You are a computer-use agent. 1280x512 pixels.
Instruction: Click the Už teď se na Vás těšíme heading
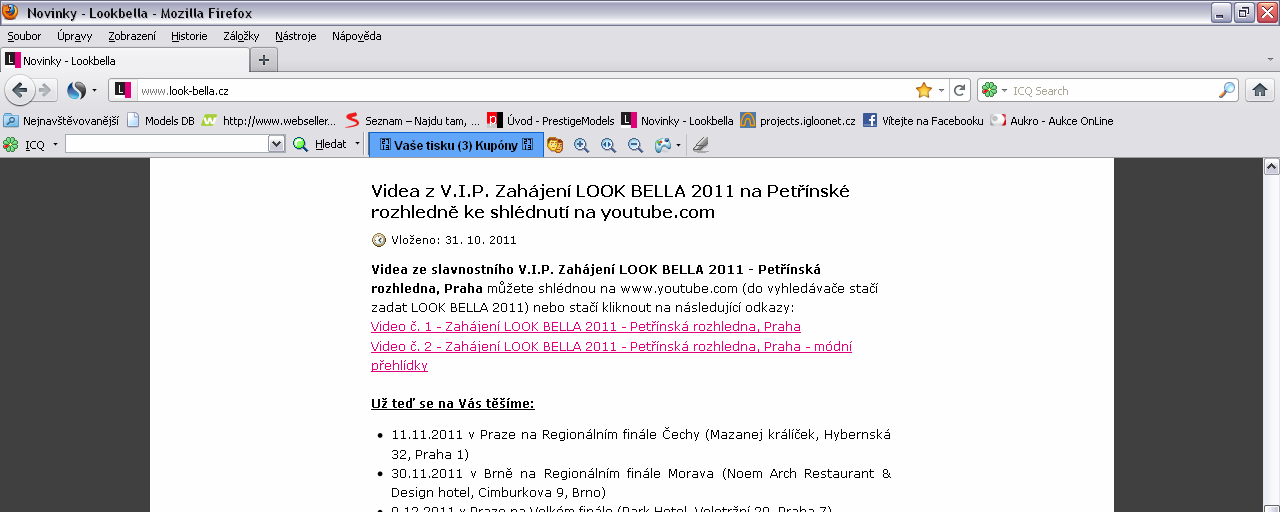[453, 404]
